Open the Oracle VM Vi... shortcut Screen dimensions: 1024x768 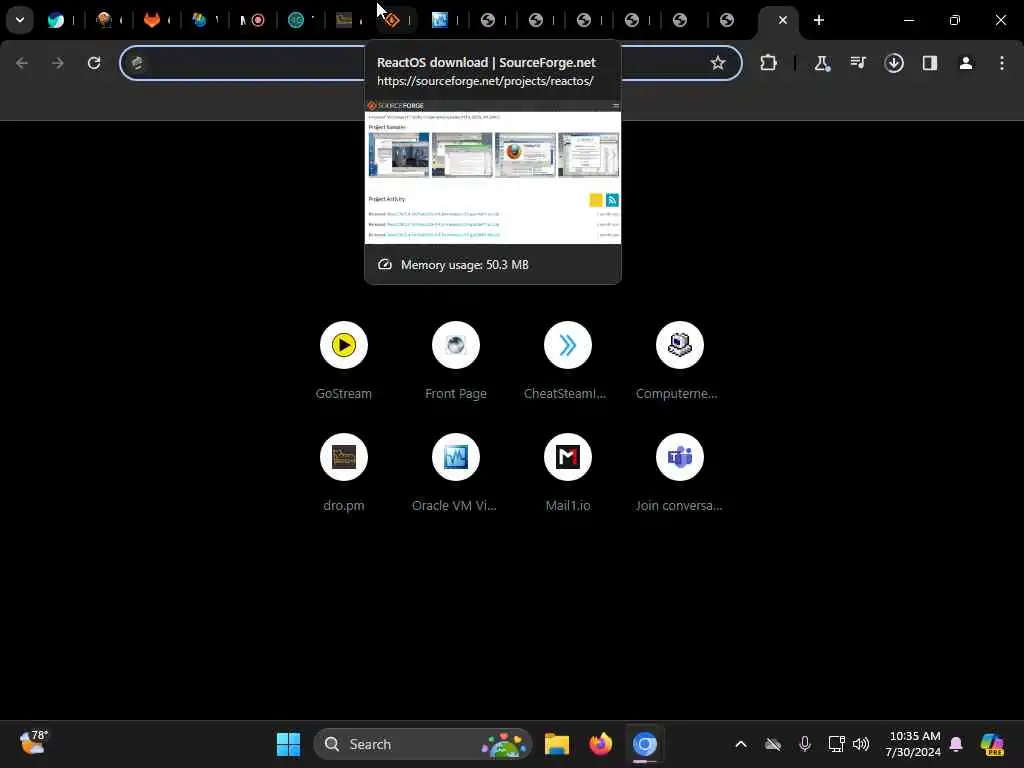456,472
